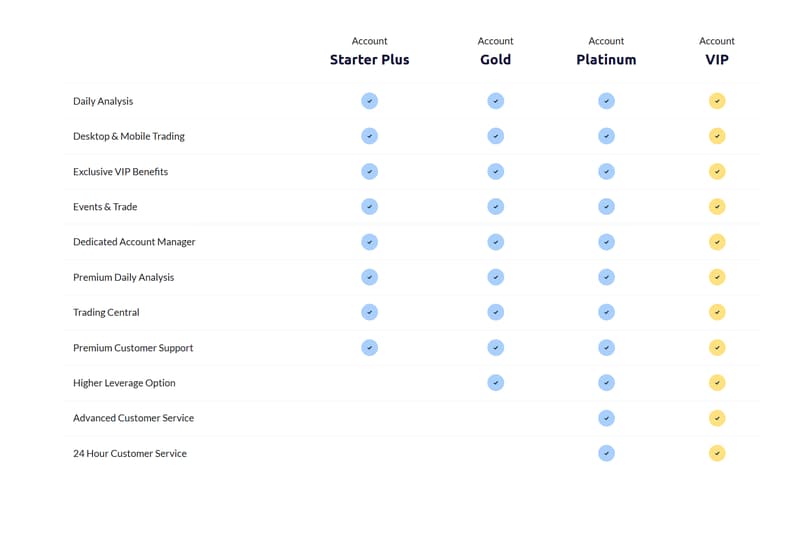800x556 pixels.
Task: Click Daily Analysis yellow checkmark under VIP
Action: [717, 101]
